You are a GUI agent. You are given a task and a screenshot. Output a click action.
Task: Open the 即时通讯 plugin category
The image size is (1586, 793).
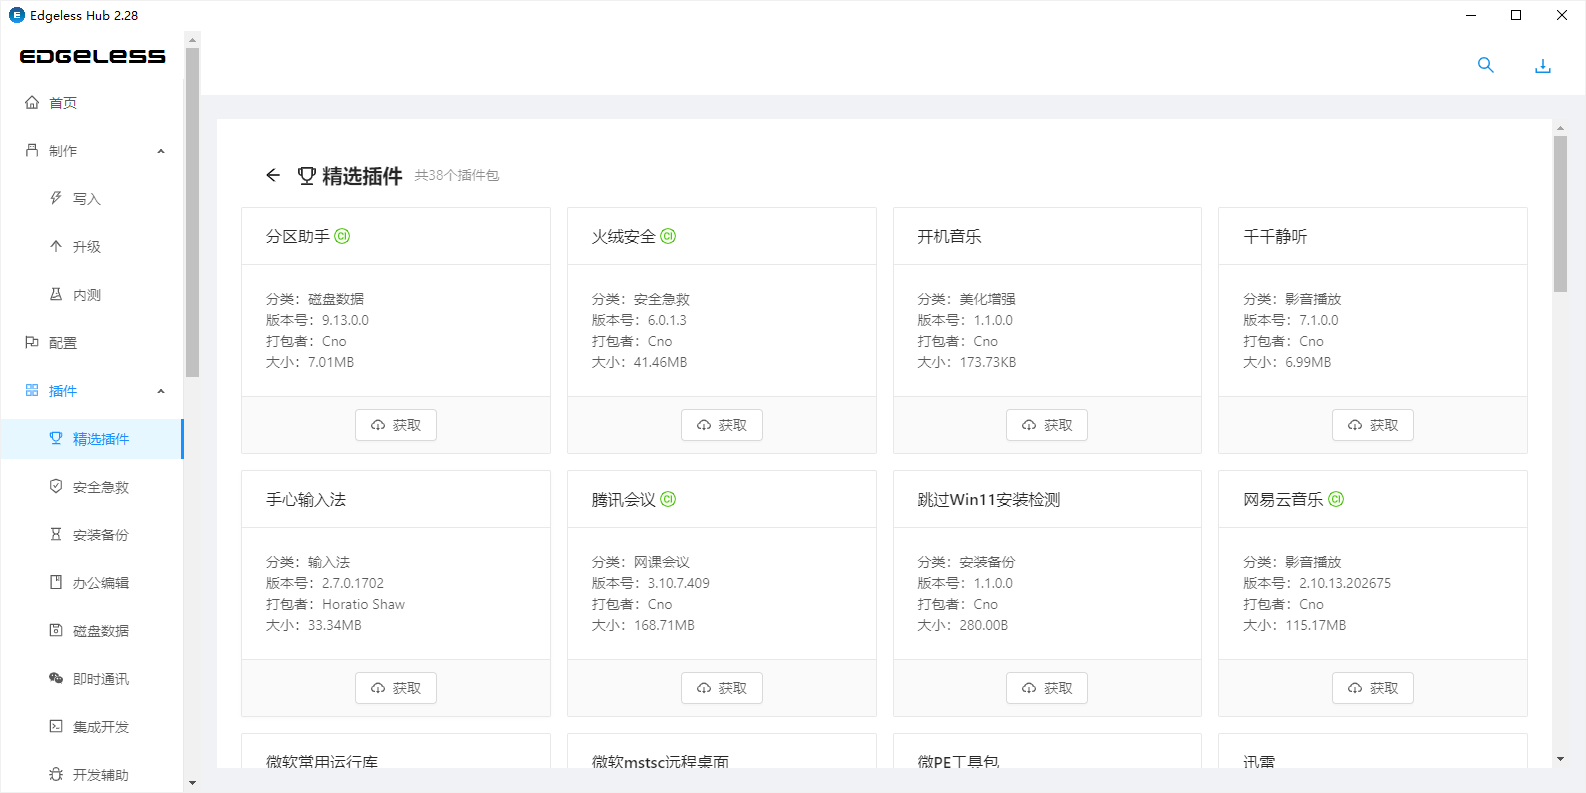(100, 679)
